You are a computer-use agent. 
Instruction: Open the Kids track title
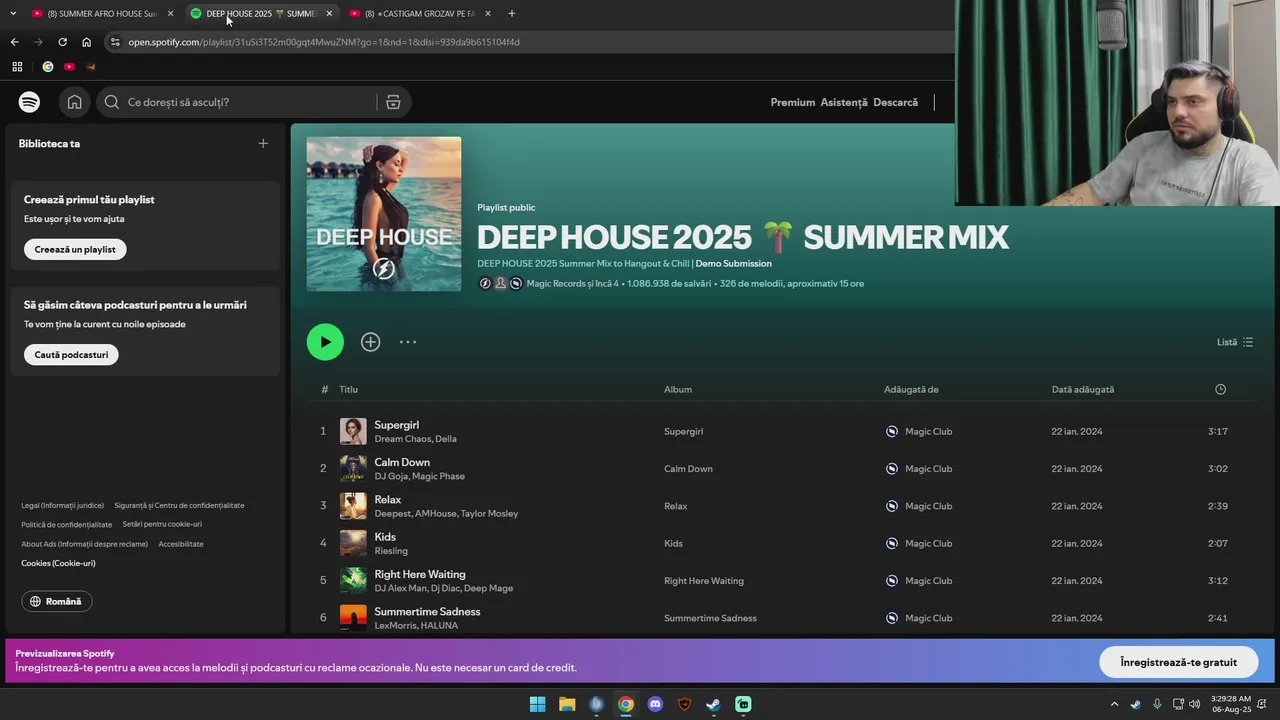coord(385,537)
